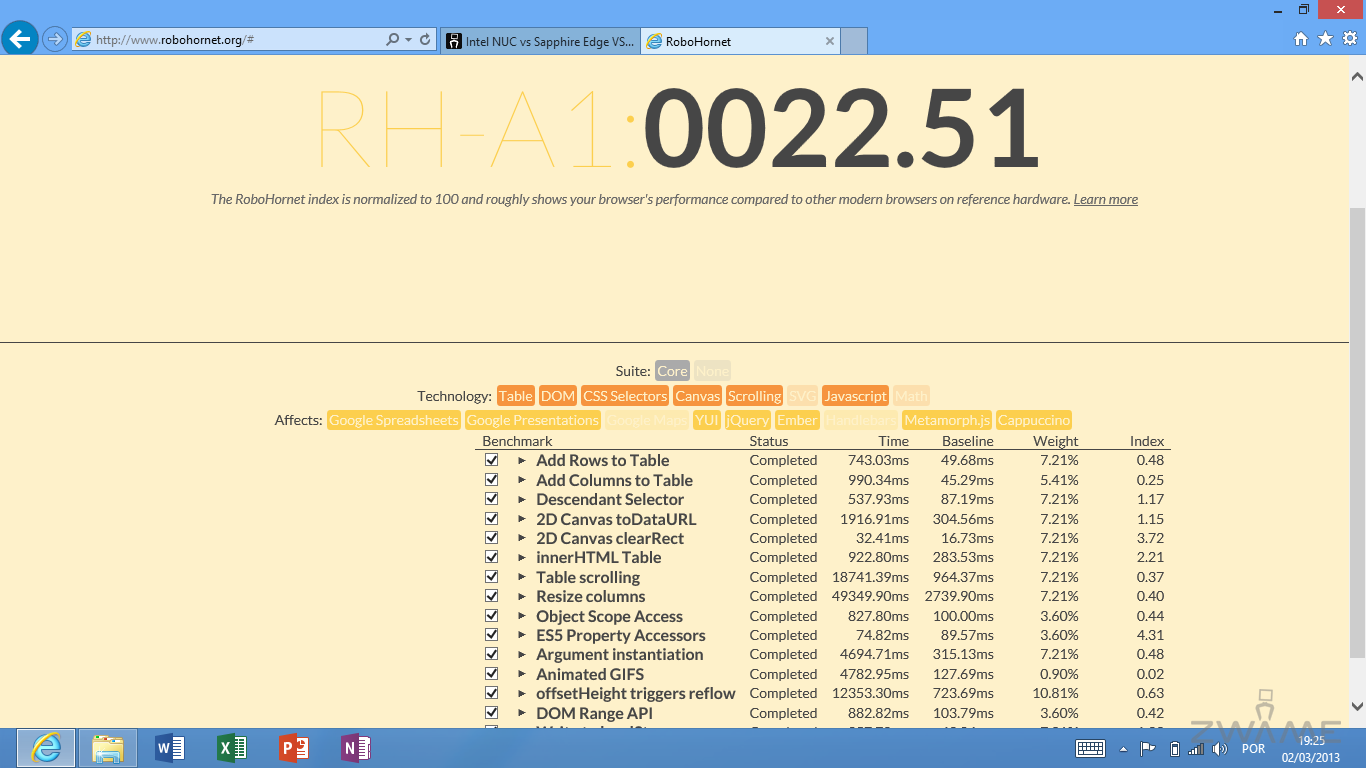Refresh the page with reload icon

point(425,40)
